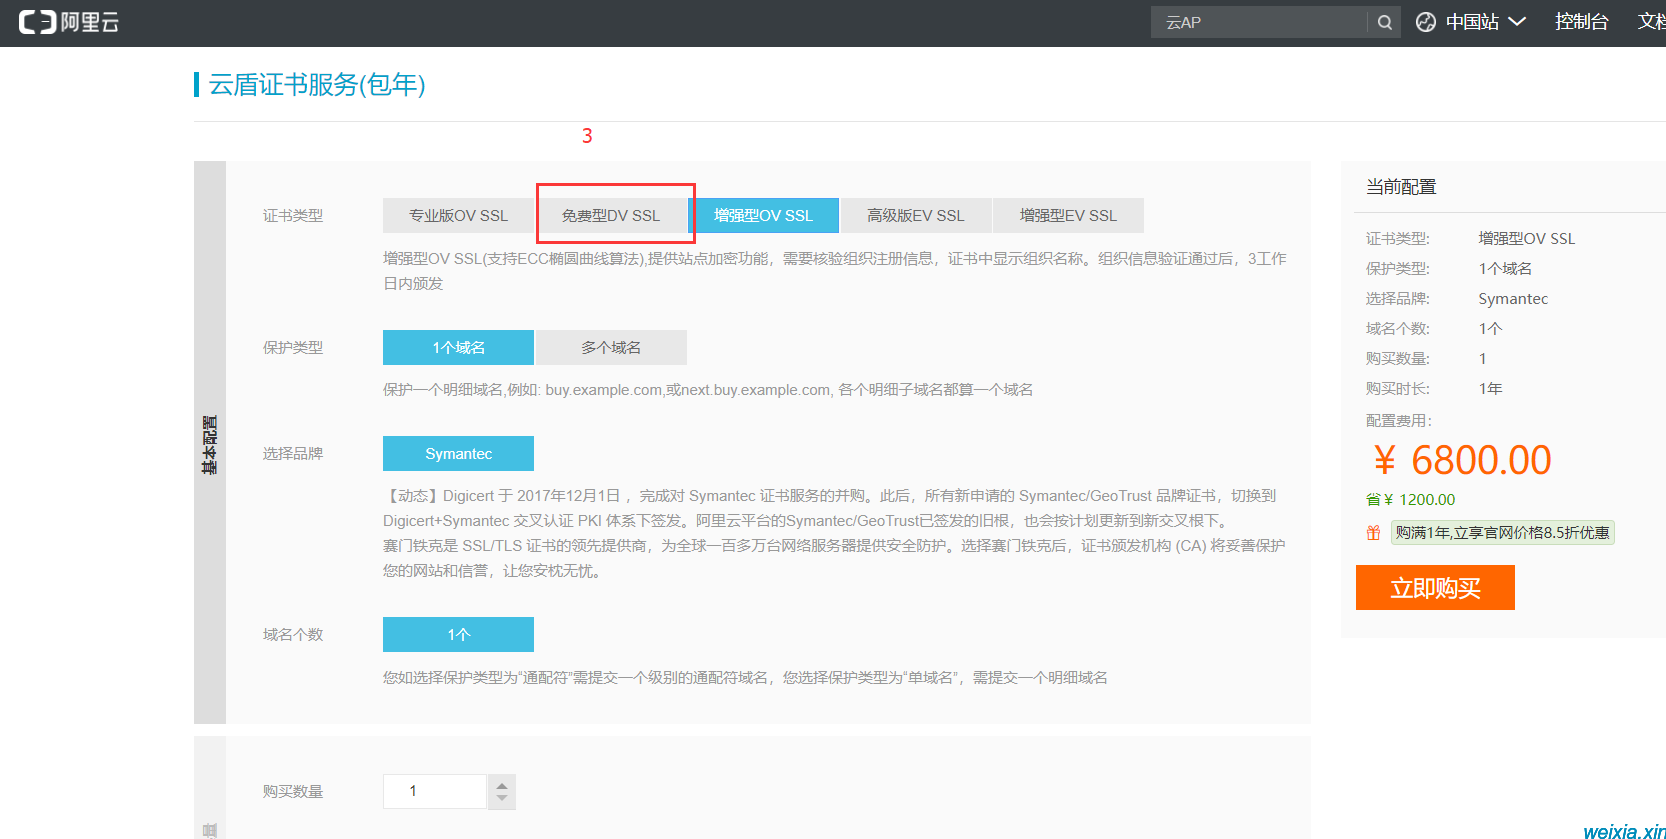1666x839 pixels.
Task: Select the 1个 domain count option
Action: pos(458,634)
